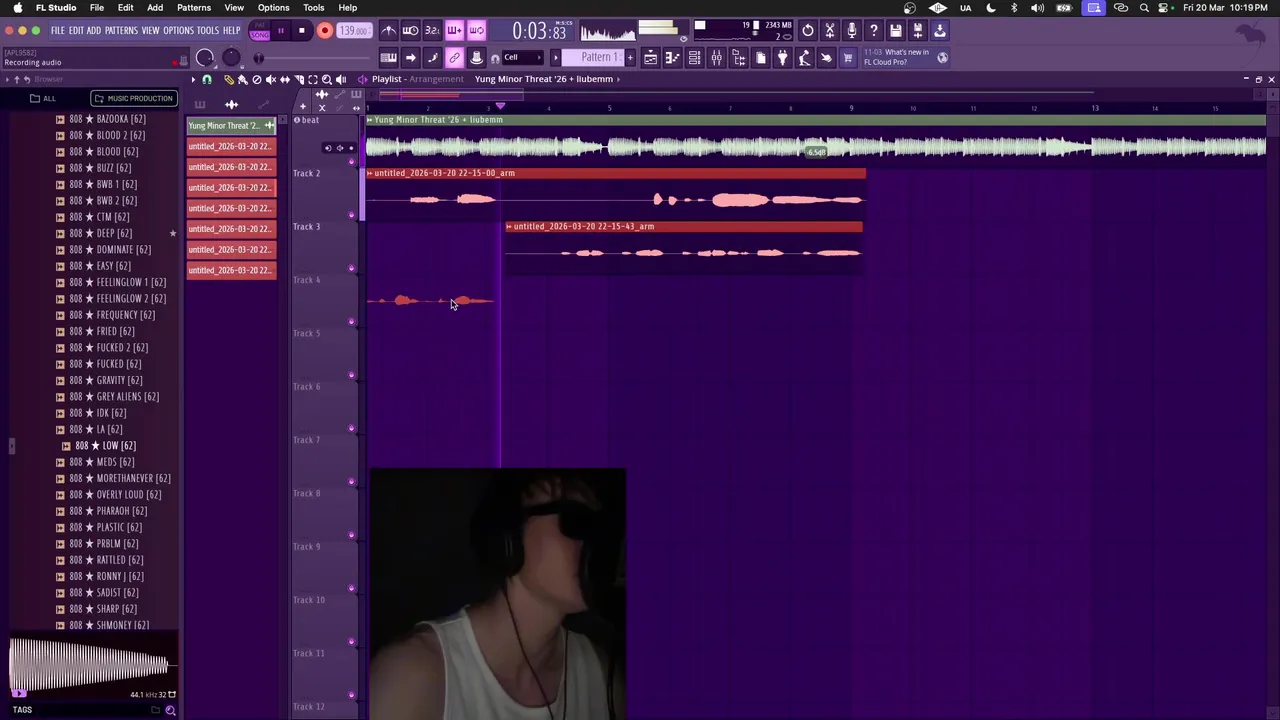Image resolution: width=1280 pixels, height=720 pixels.
Task: Open the FILE menu in FL Studio toolbar
Action: (58, 31)
